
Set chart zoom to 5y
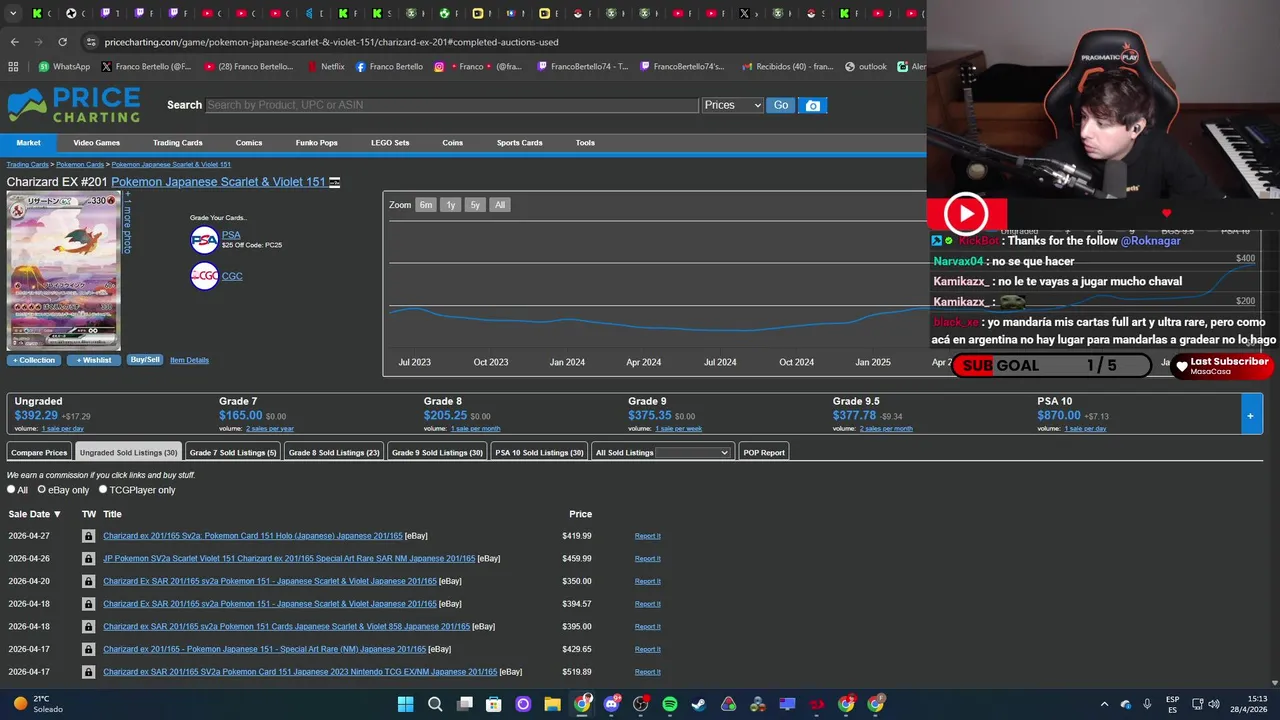pyautogui.click(x=475, y=205)
